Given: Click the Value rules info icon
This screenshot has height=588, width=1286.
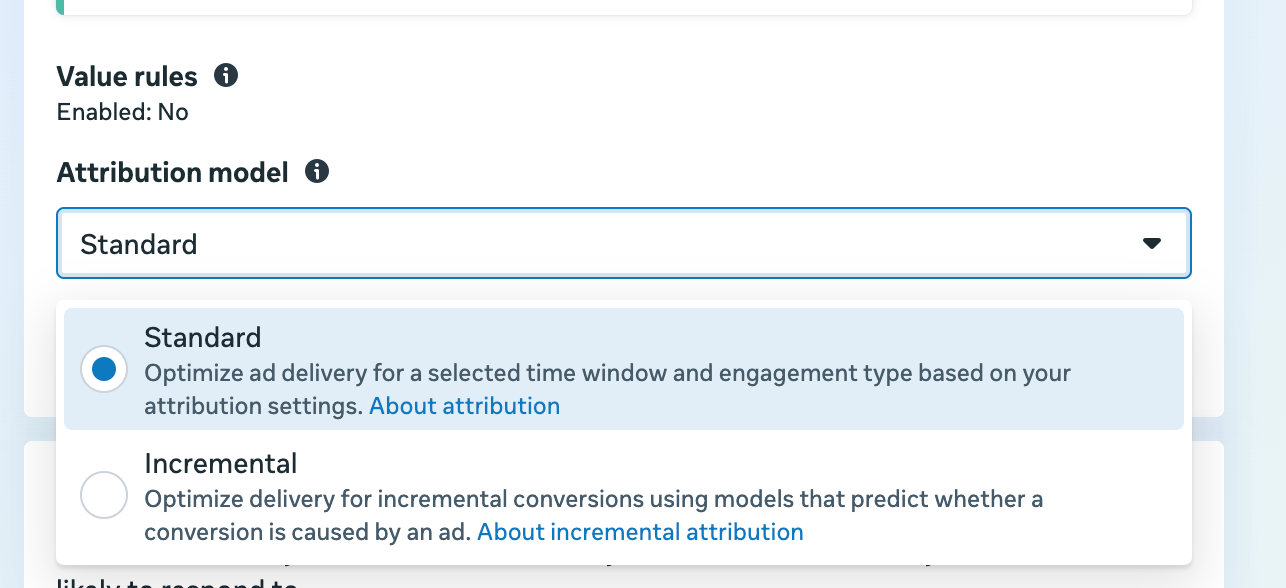Looking at the screenshot, I should click(227, 75).
